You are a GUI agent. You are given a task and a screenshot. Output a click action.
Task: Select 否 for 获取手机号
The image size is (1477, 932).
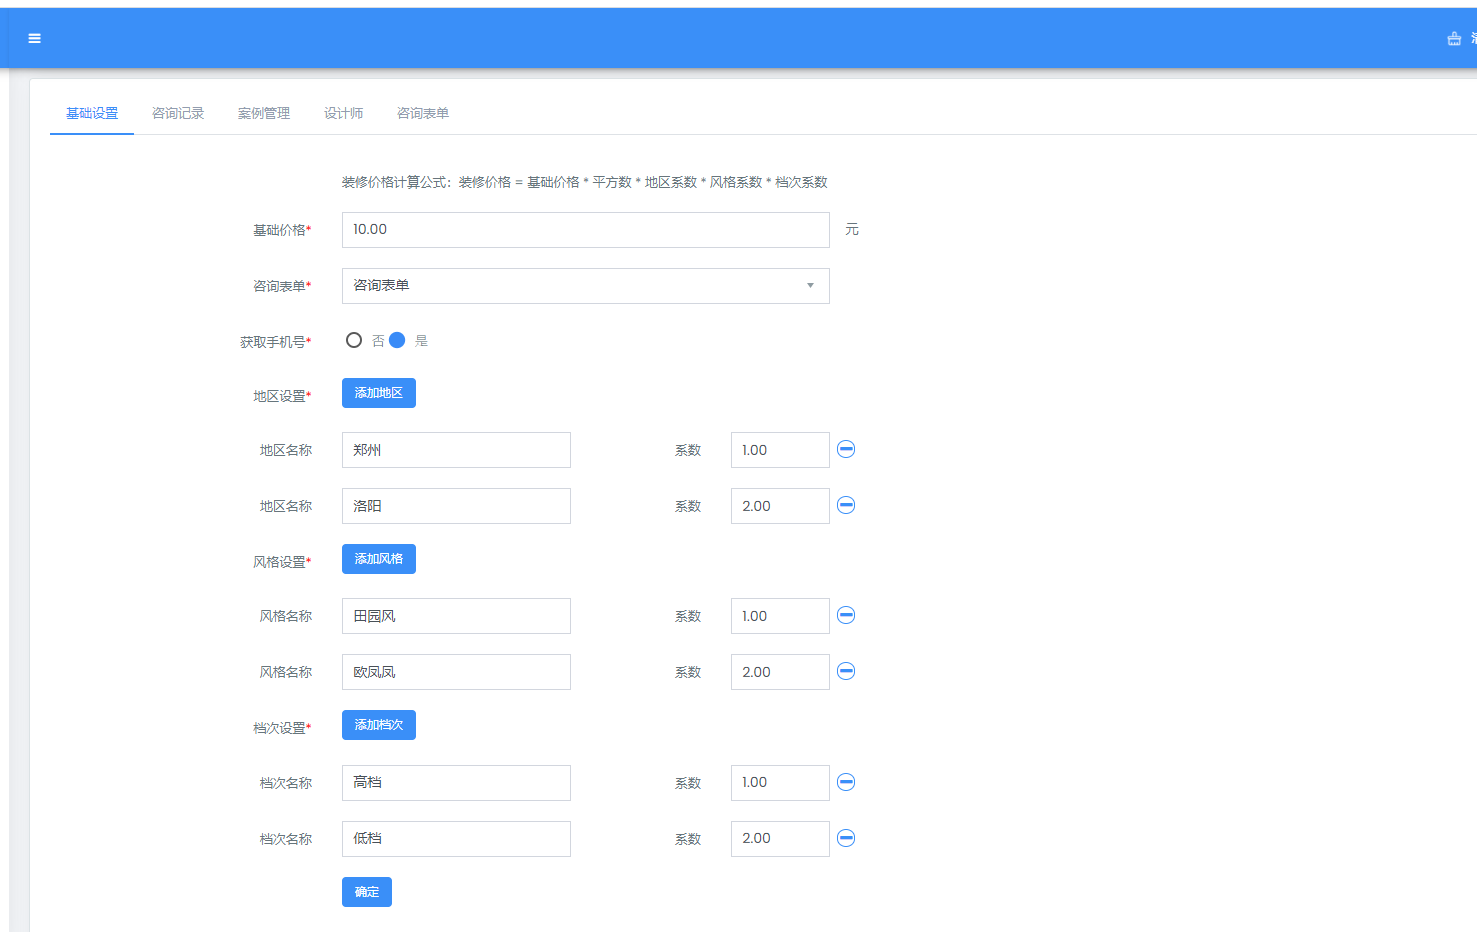pyautogui.click(x=354, y=340)
